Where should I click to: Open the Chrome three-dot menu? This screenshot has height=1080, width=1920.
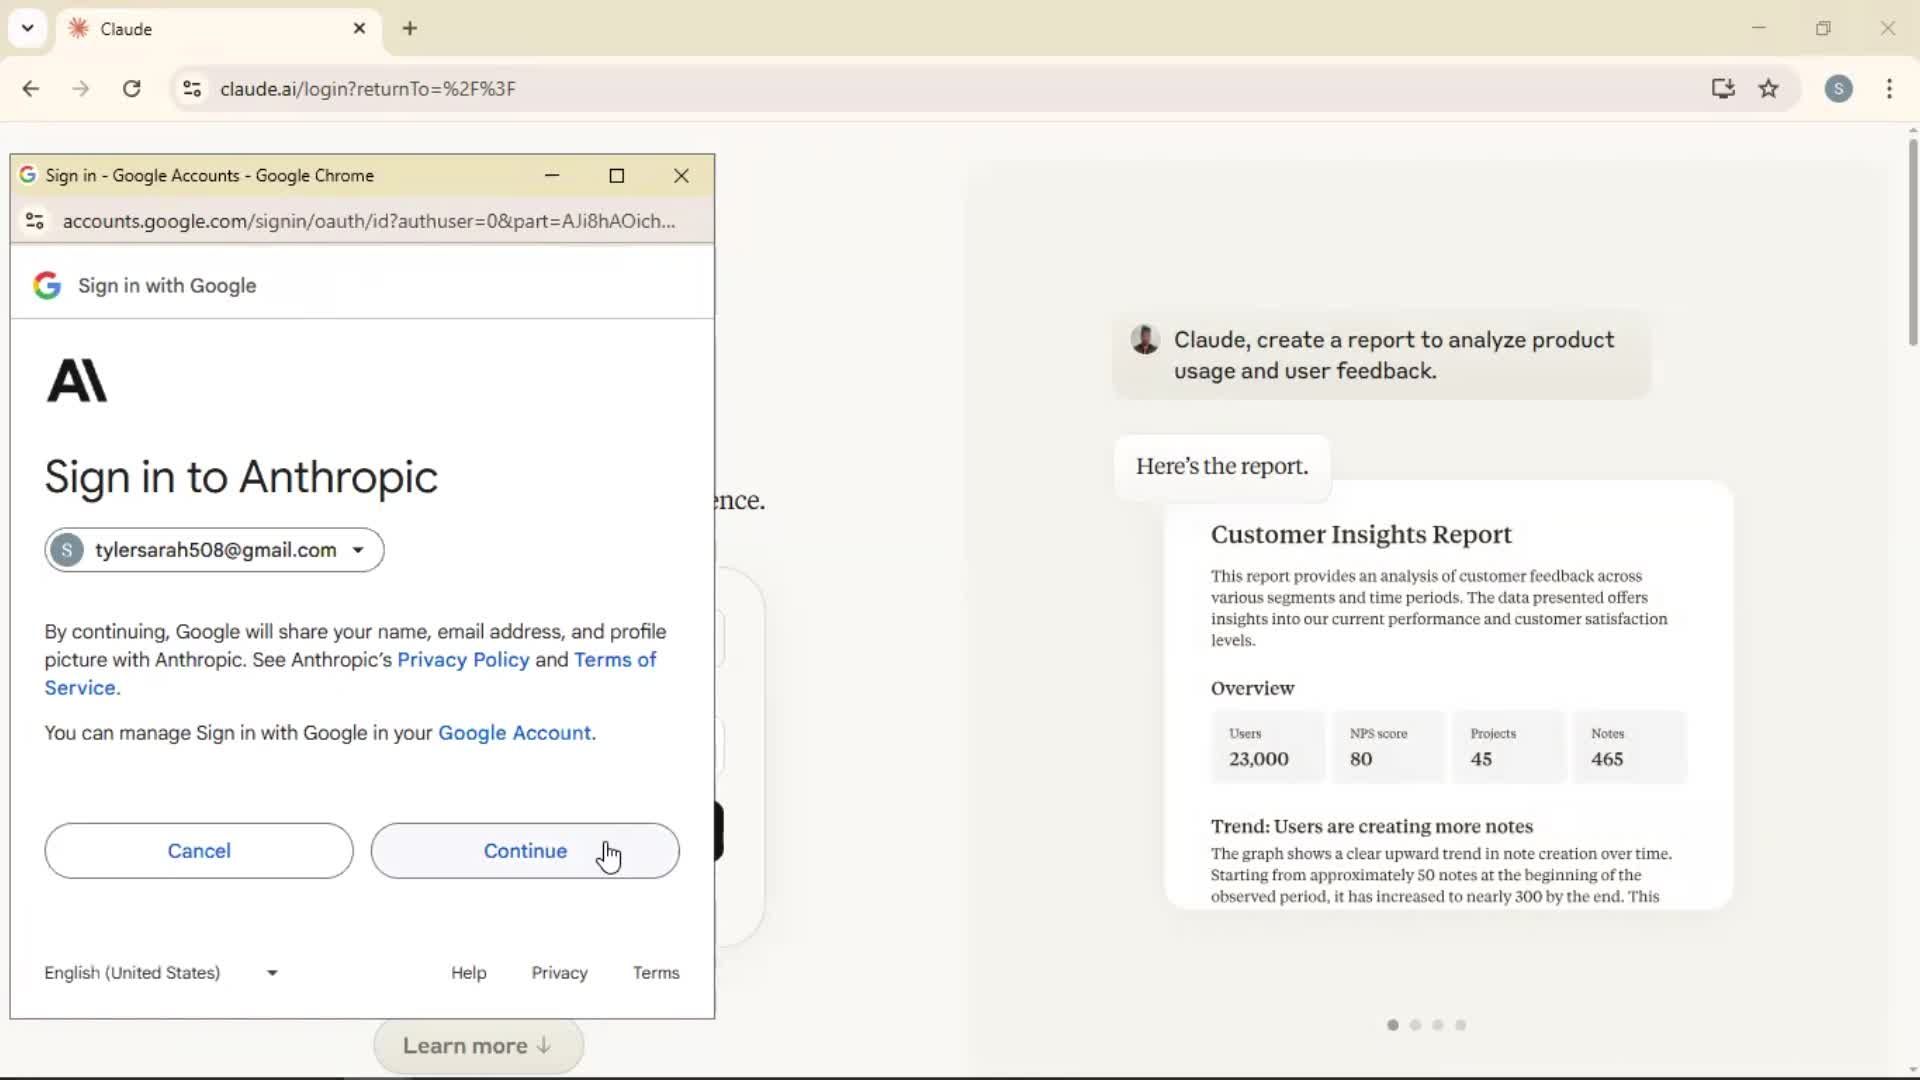(x=1889, y=89)
